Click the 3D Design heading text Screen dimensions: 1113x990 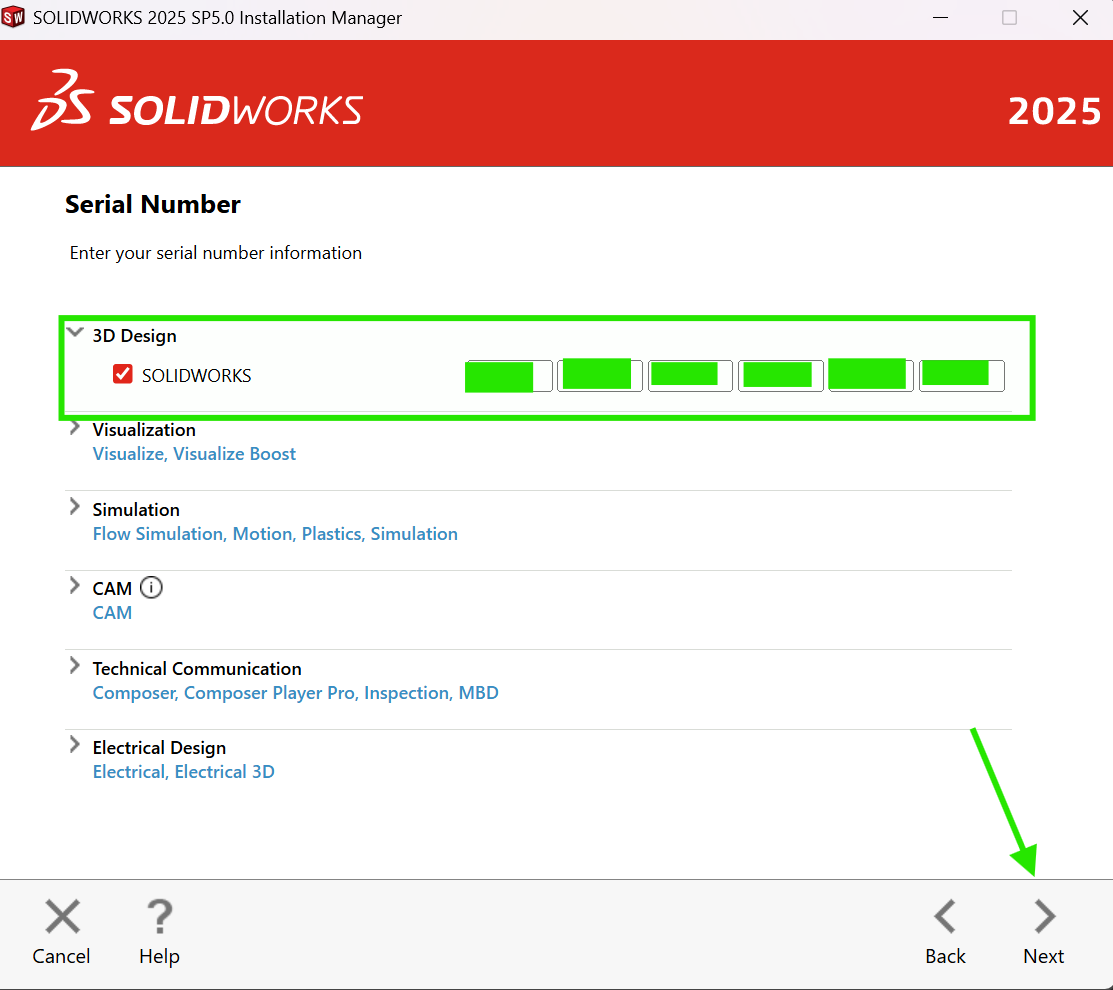coord(134,336)
